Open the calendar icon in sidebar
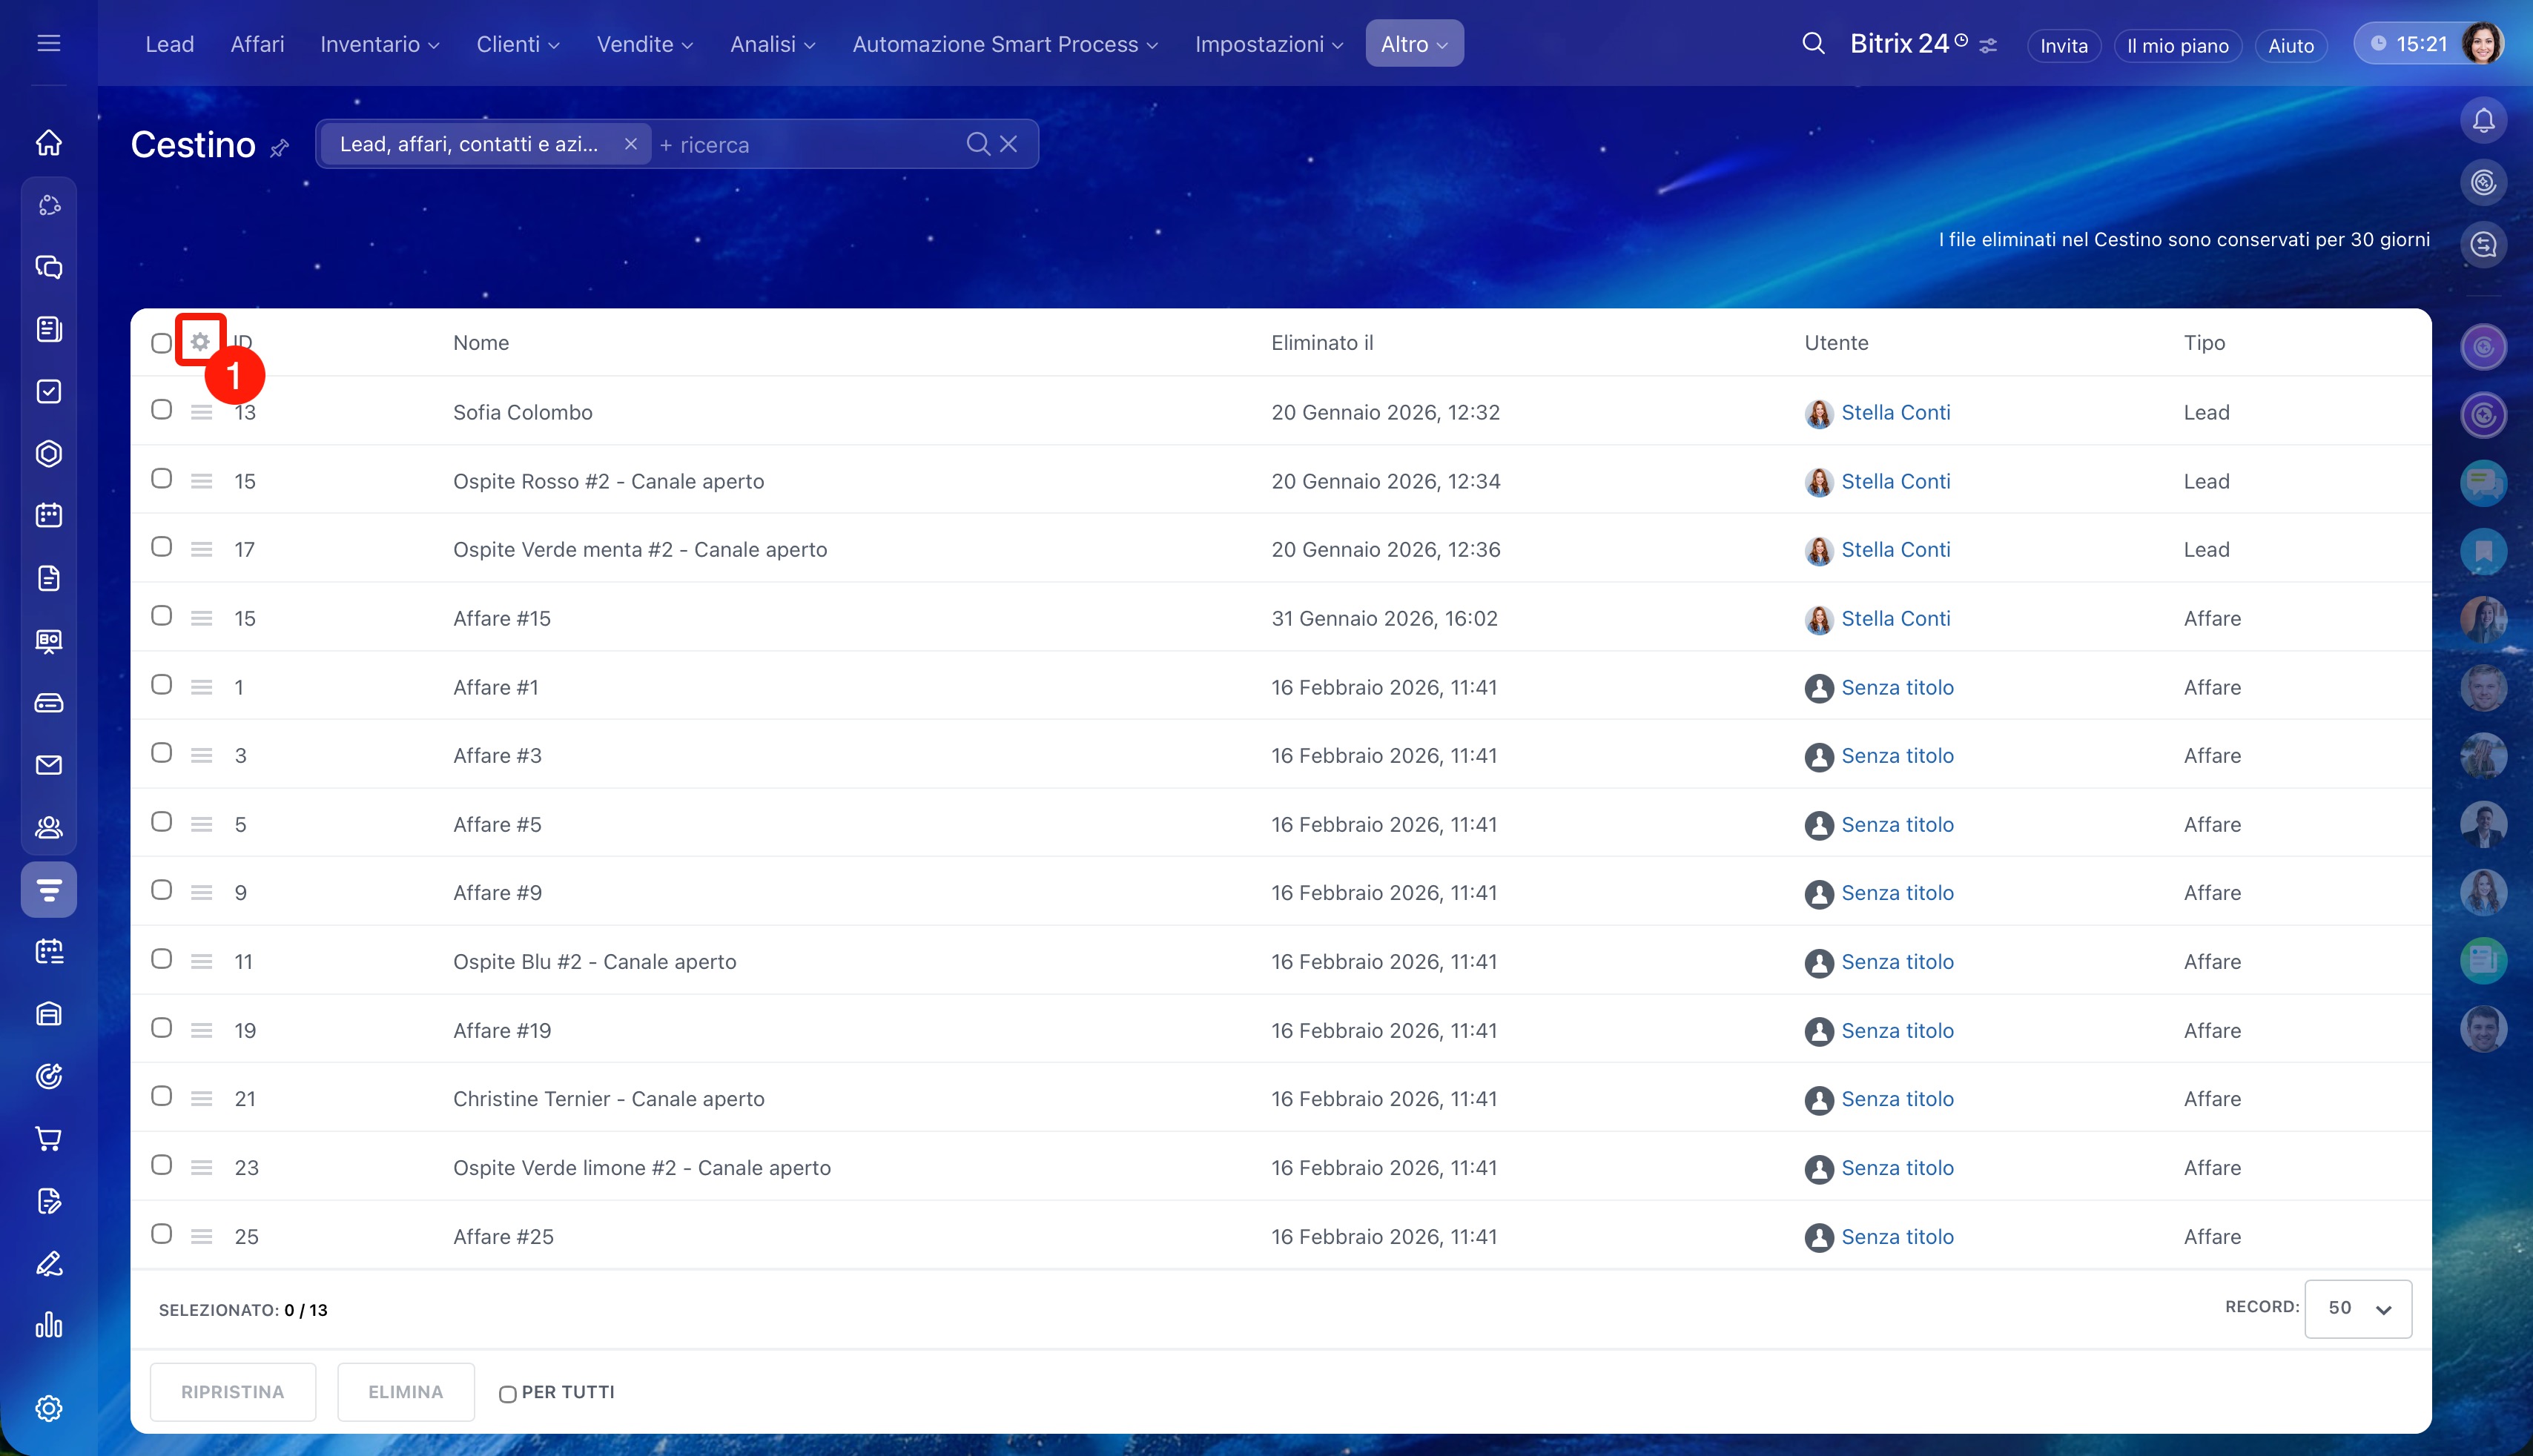This screenshot has height=1456, width=2533. pyautogui.click(x=49, y=515)
